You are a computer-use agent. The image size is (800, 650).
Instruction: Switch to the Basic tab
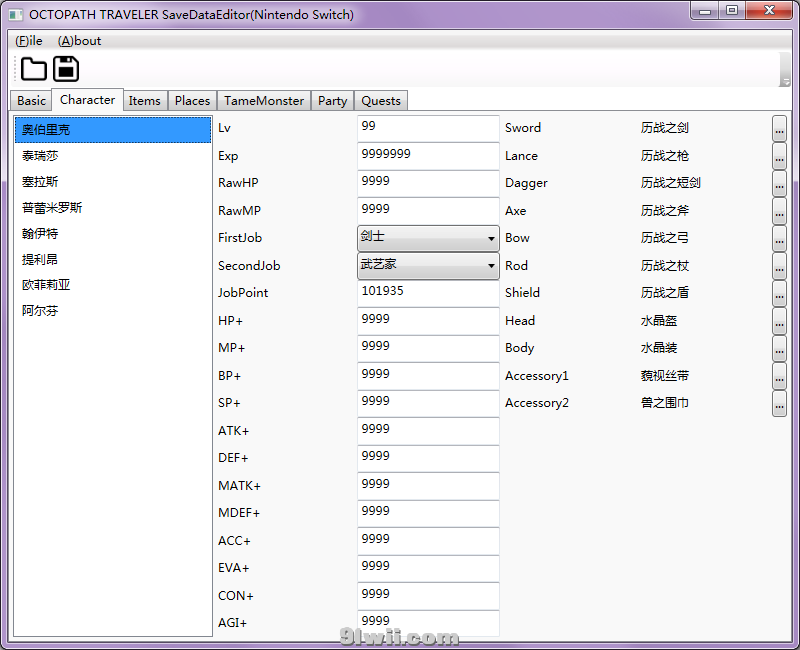pos(31,101)
